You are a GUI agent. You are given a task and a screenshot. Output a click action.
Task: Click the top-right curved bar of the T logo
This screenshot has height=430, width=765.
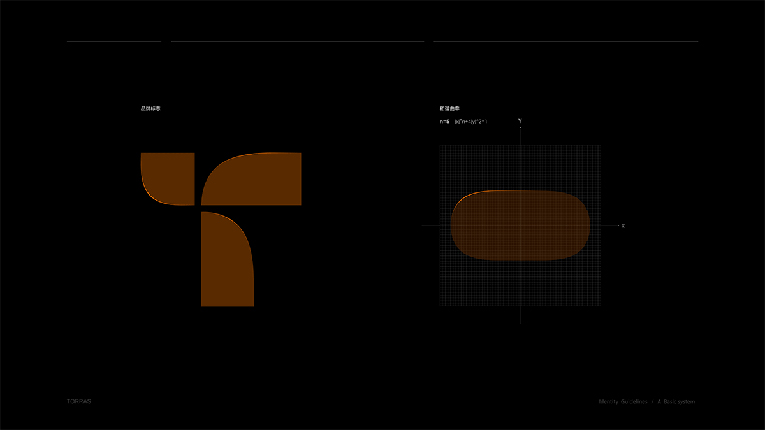251,179
